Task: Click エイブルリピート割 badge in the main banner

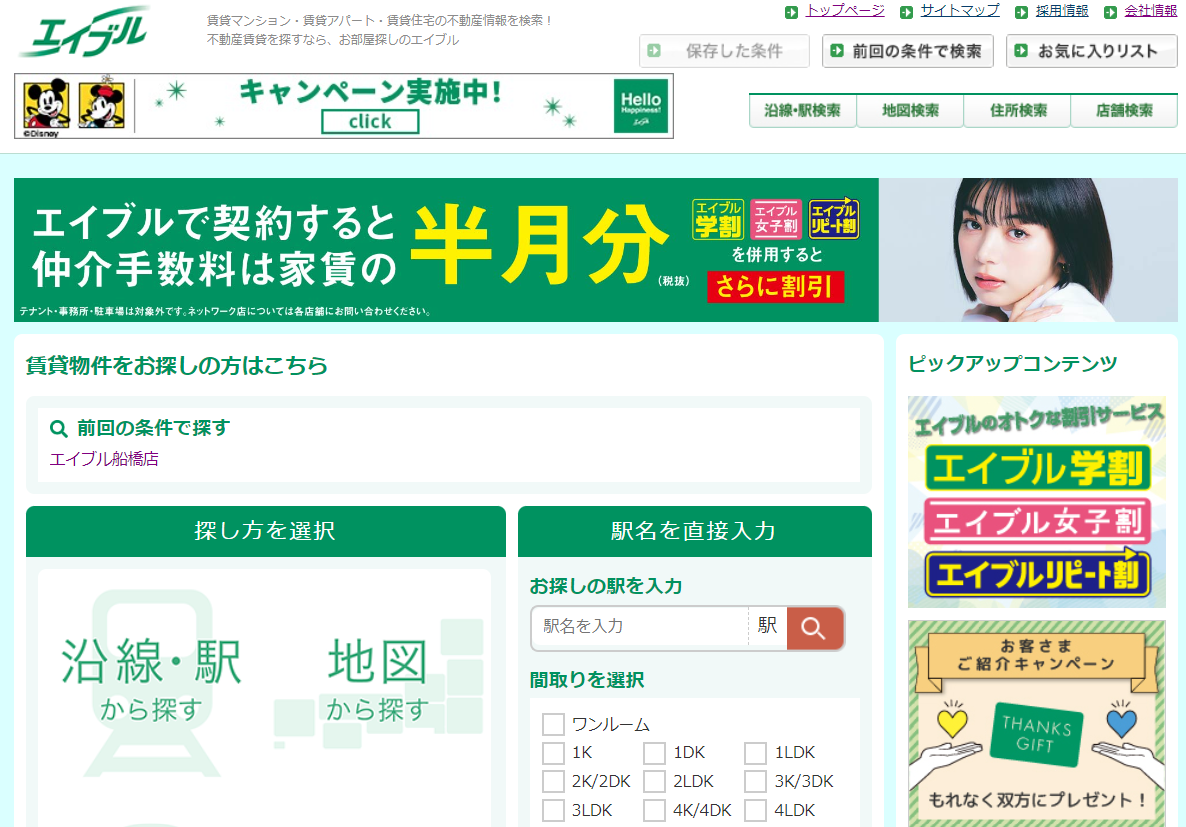Action: [x=834, y=219]
